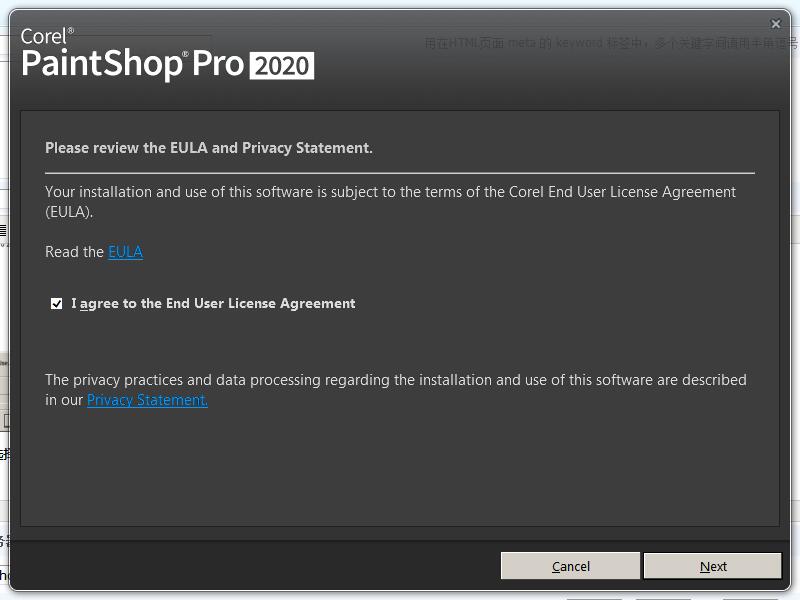Click the 2020 version badge
The width and height of the screenshot is (800, 600).
[x=282, y=66]
